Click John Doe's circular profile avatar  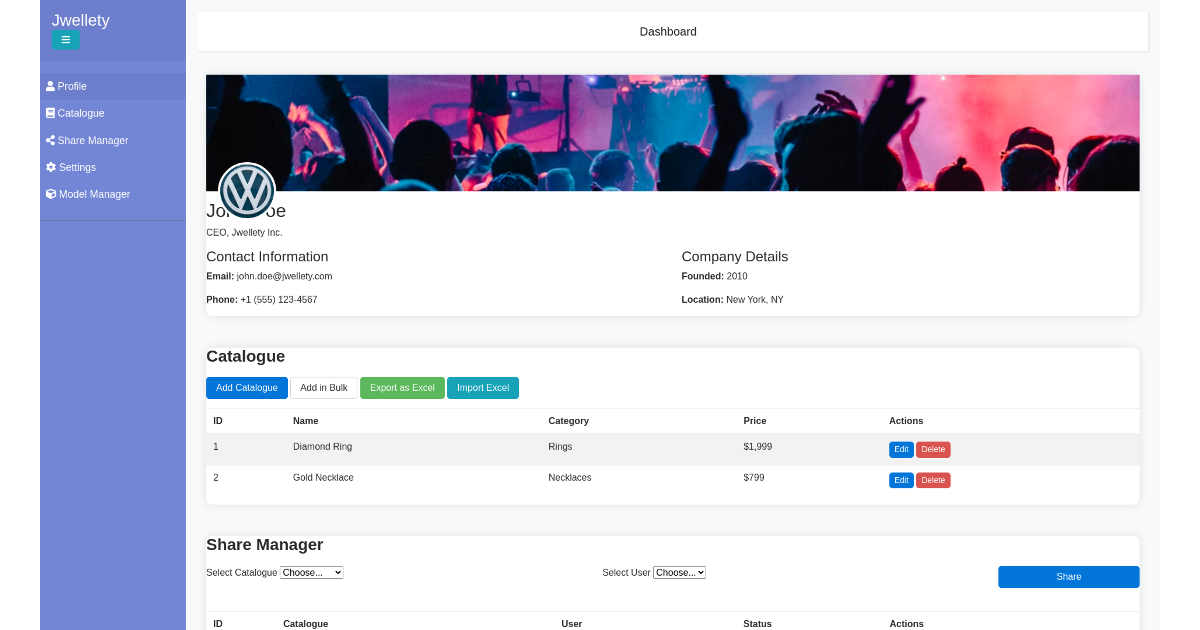247,190
